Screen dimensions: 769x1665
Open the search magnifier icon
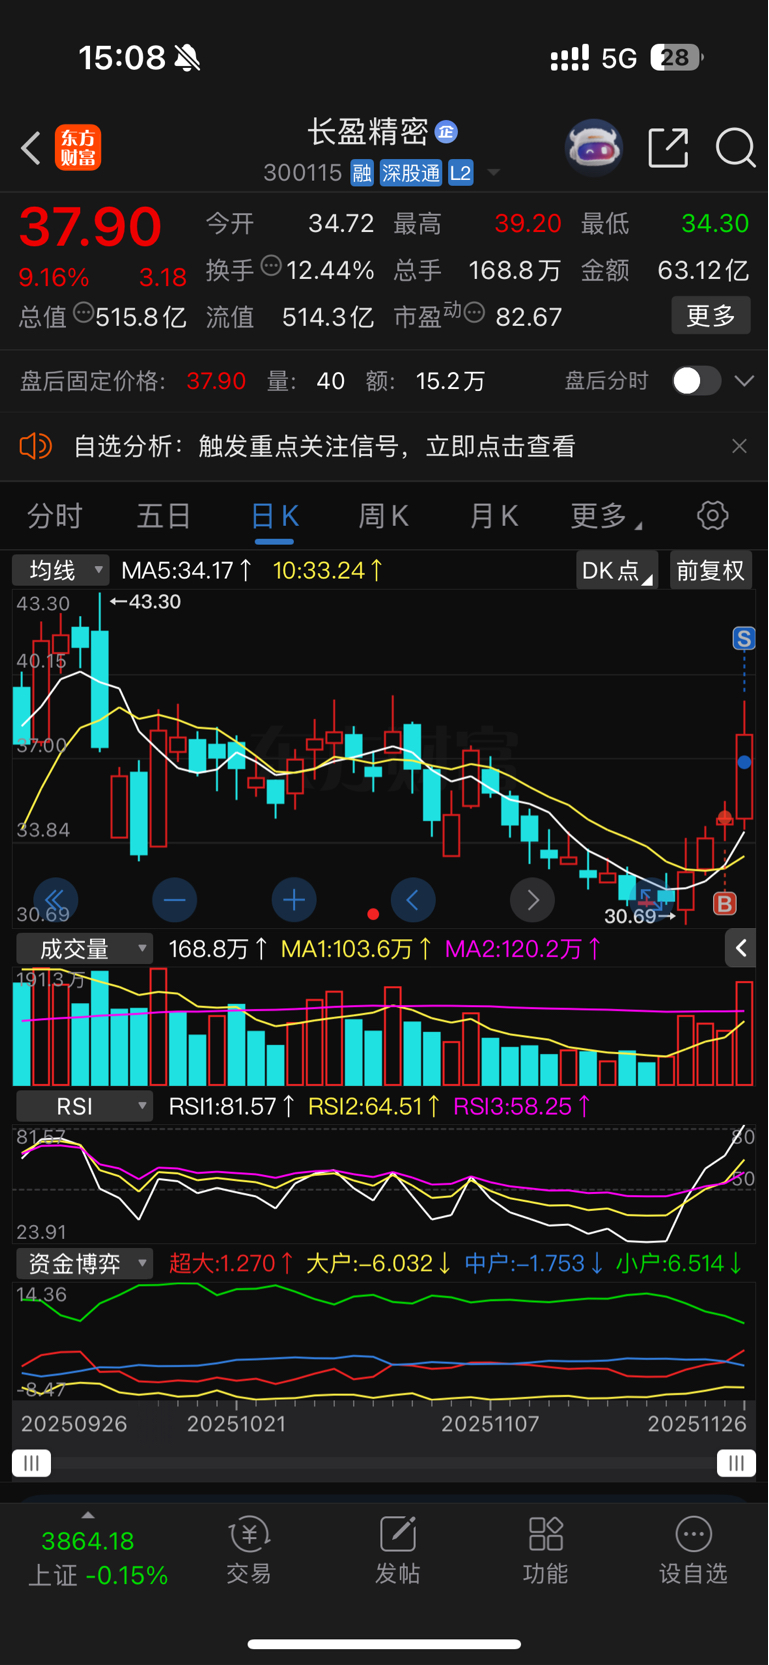click(x=735, y=148)
